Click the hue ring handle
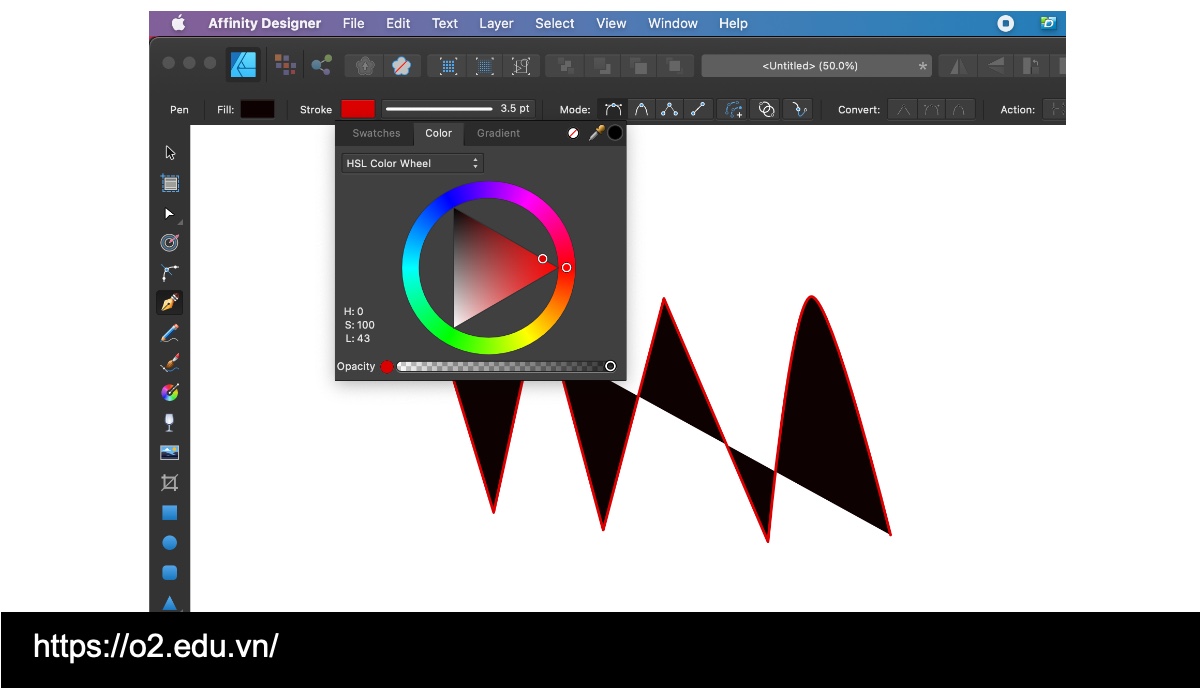The width and height of the screenshot is (1200, 688). coord(566,267)
